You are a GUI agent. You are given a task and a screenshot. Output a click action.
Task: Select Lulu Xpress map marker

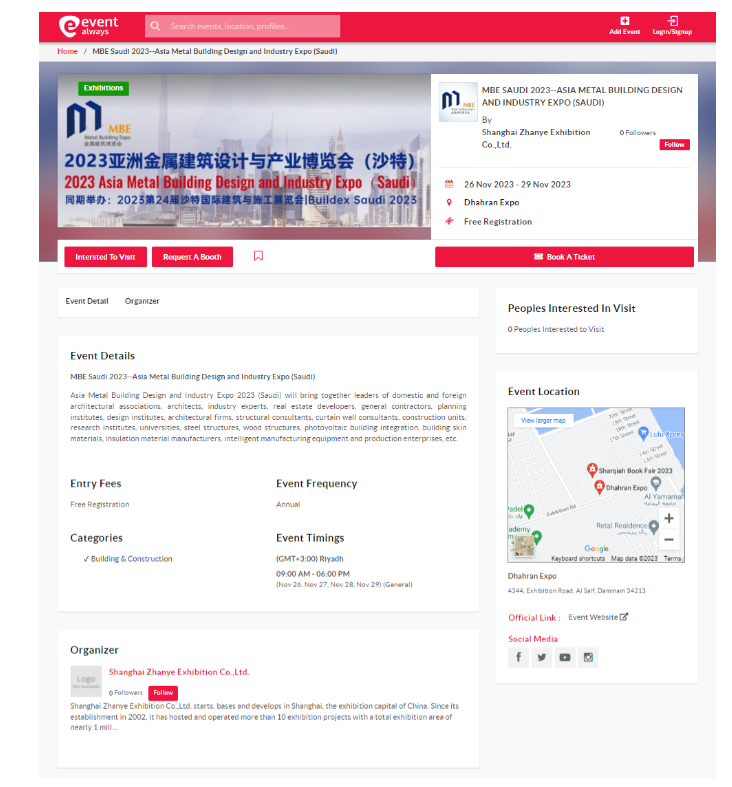643,434
